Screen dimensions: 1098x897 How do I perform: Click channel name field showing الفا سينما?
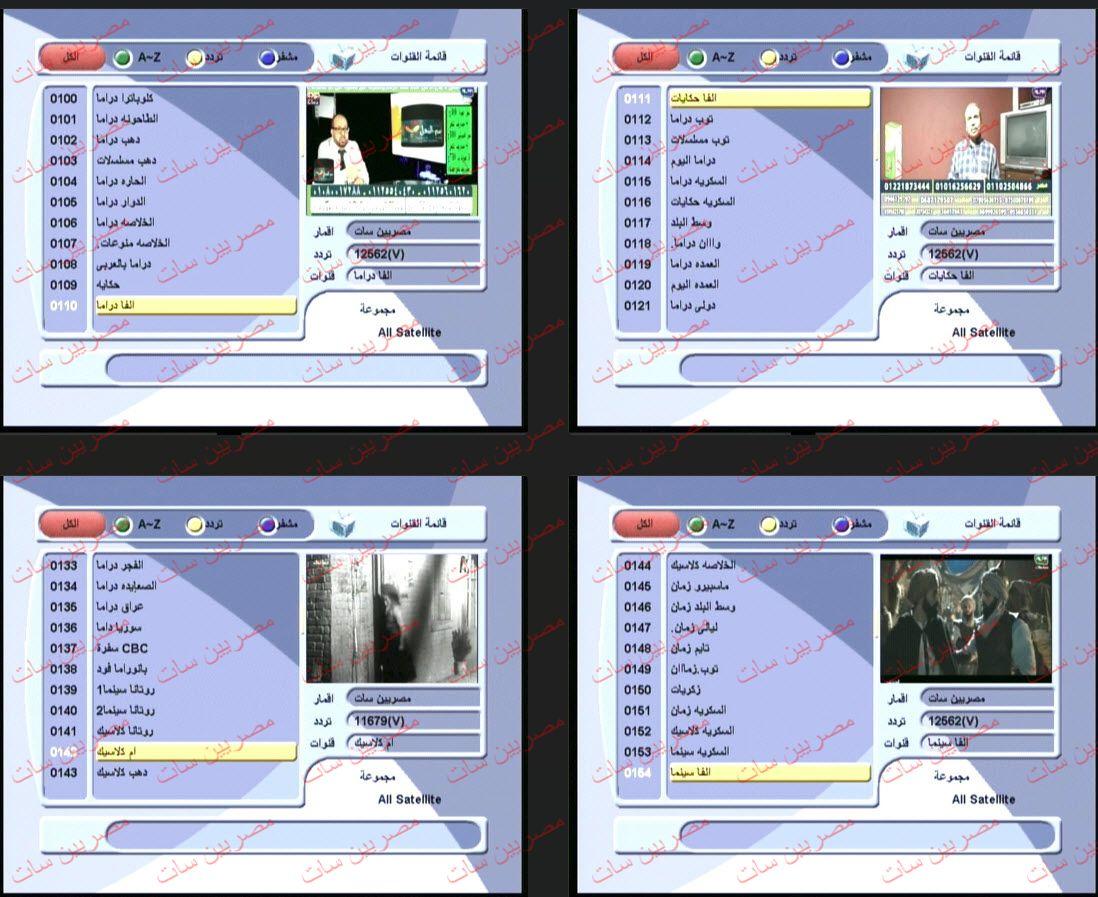click(986, 743)
